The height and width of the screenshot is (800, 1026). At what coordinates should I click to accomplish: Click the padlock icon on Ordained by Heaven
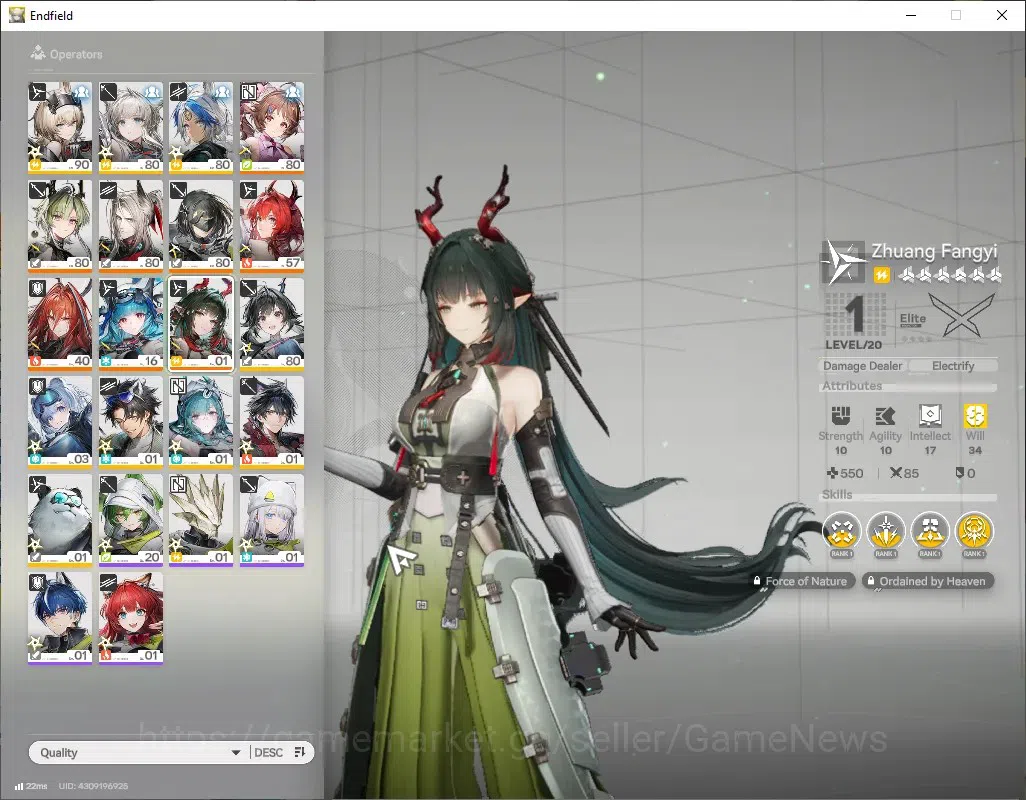[870, 581]
